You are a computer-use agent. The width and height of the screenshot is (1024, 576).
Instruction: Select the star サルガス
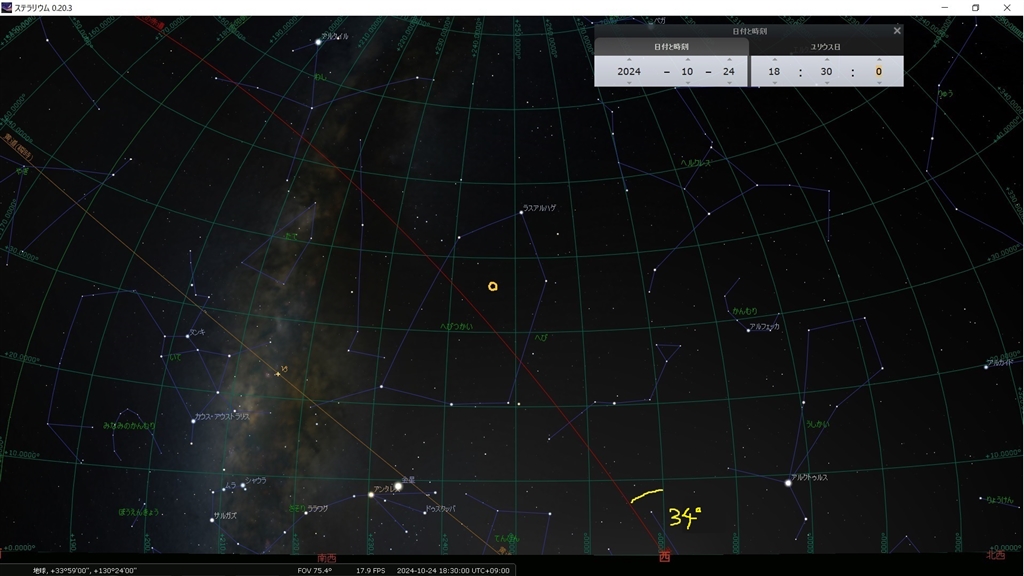pyautogui.click(x=212, y=520)
